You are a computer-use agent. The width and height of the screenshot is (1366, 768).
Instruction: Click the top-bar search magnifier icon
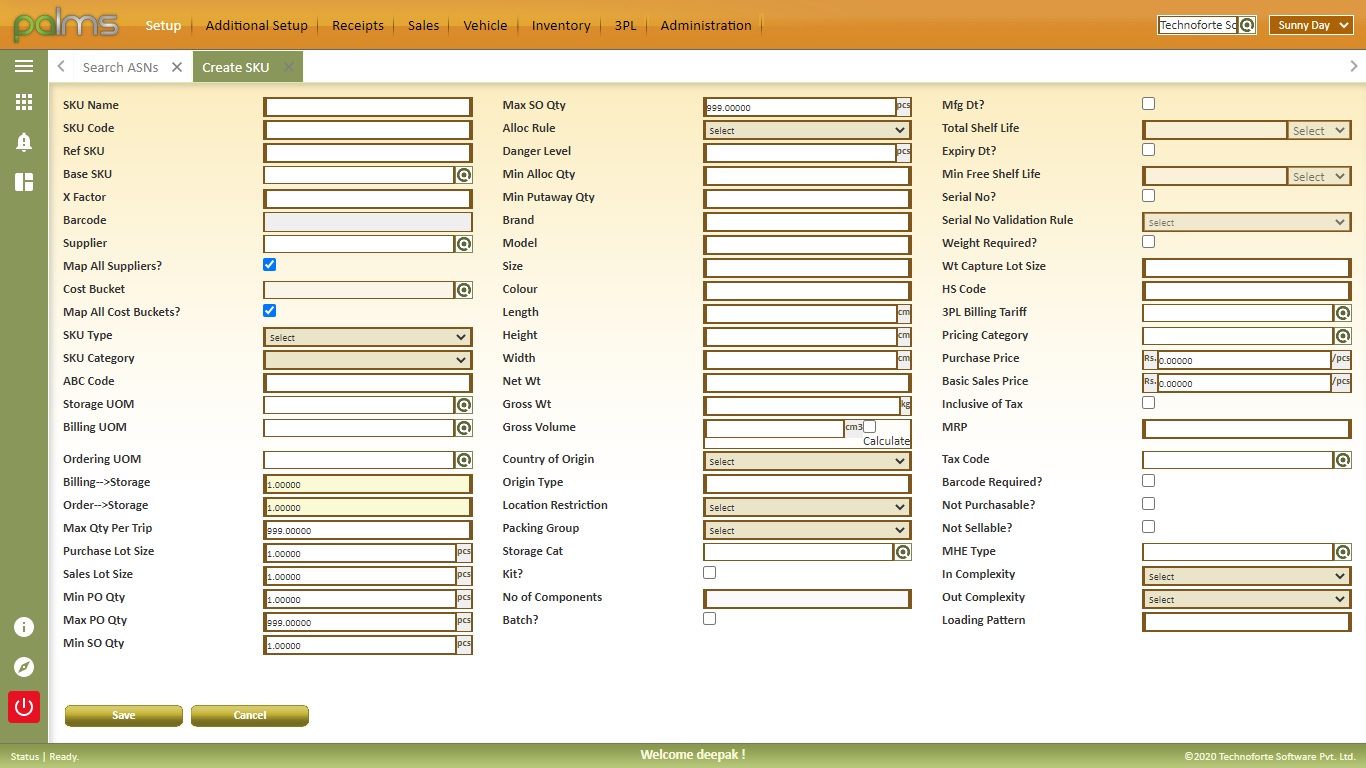pyautogui.click(x=1248, y=25)
